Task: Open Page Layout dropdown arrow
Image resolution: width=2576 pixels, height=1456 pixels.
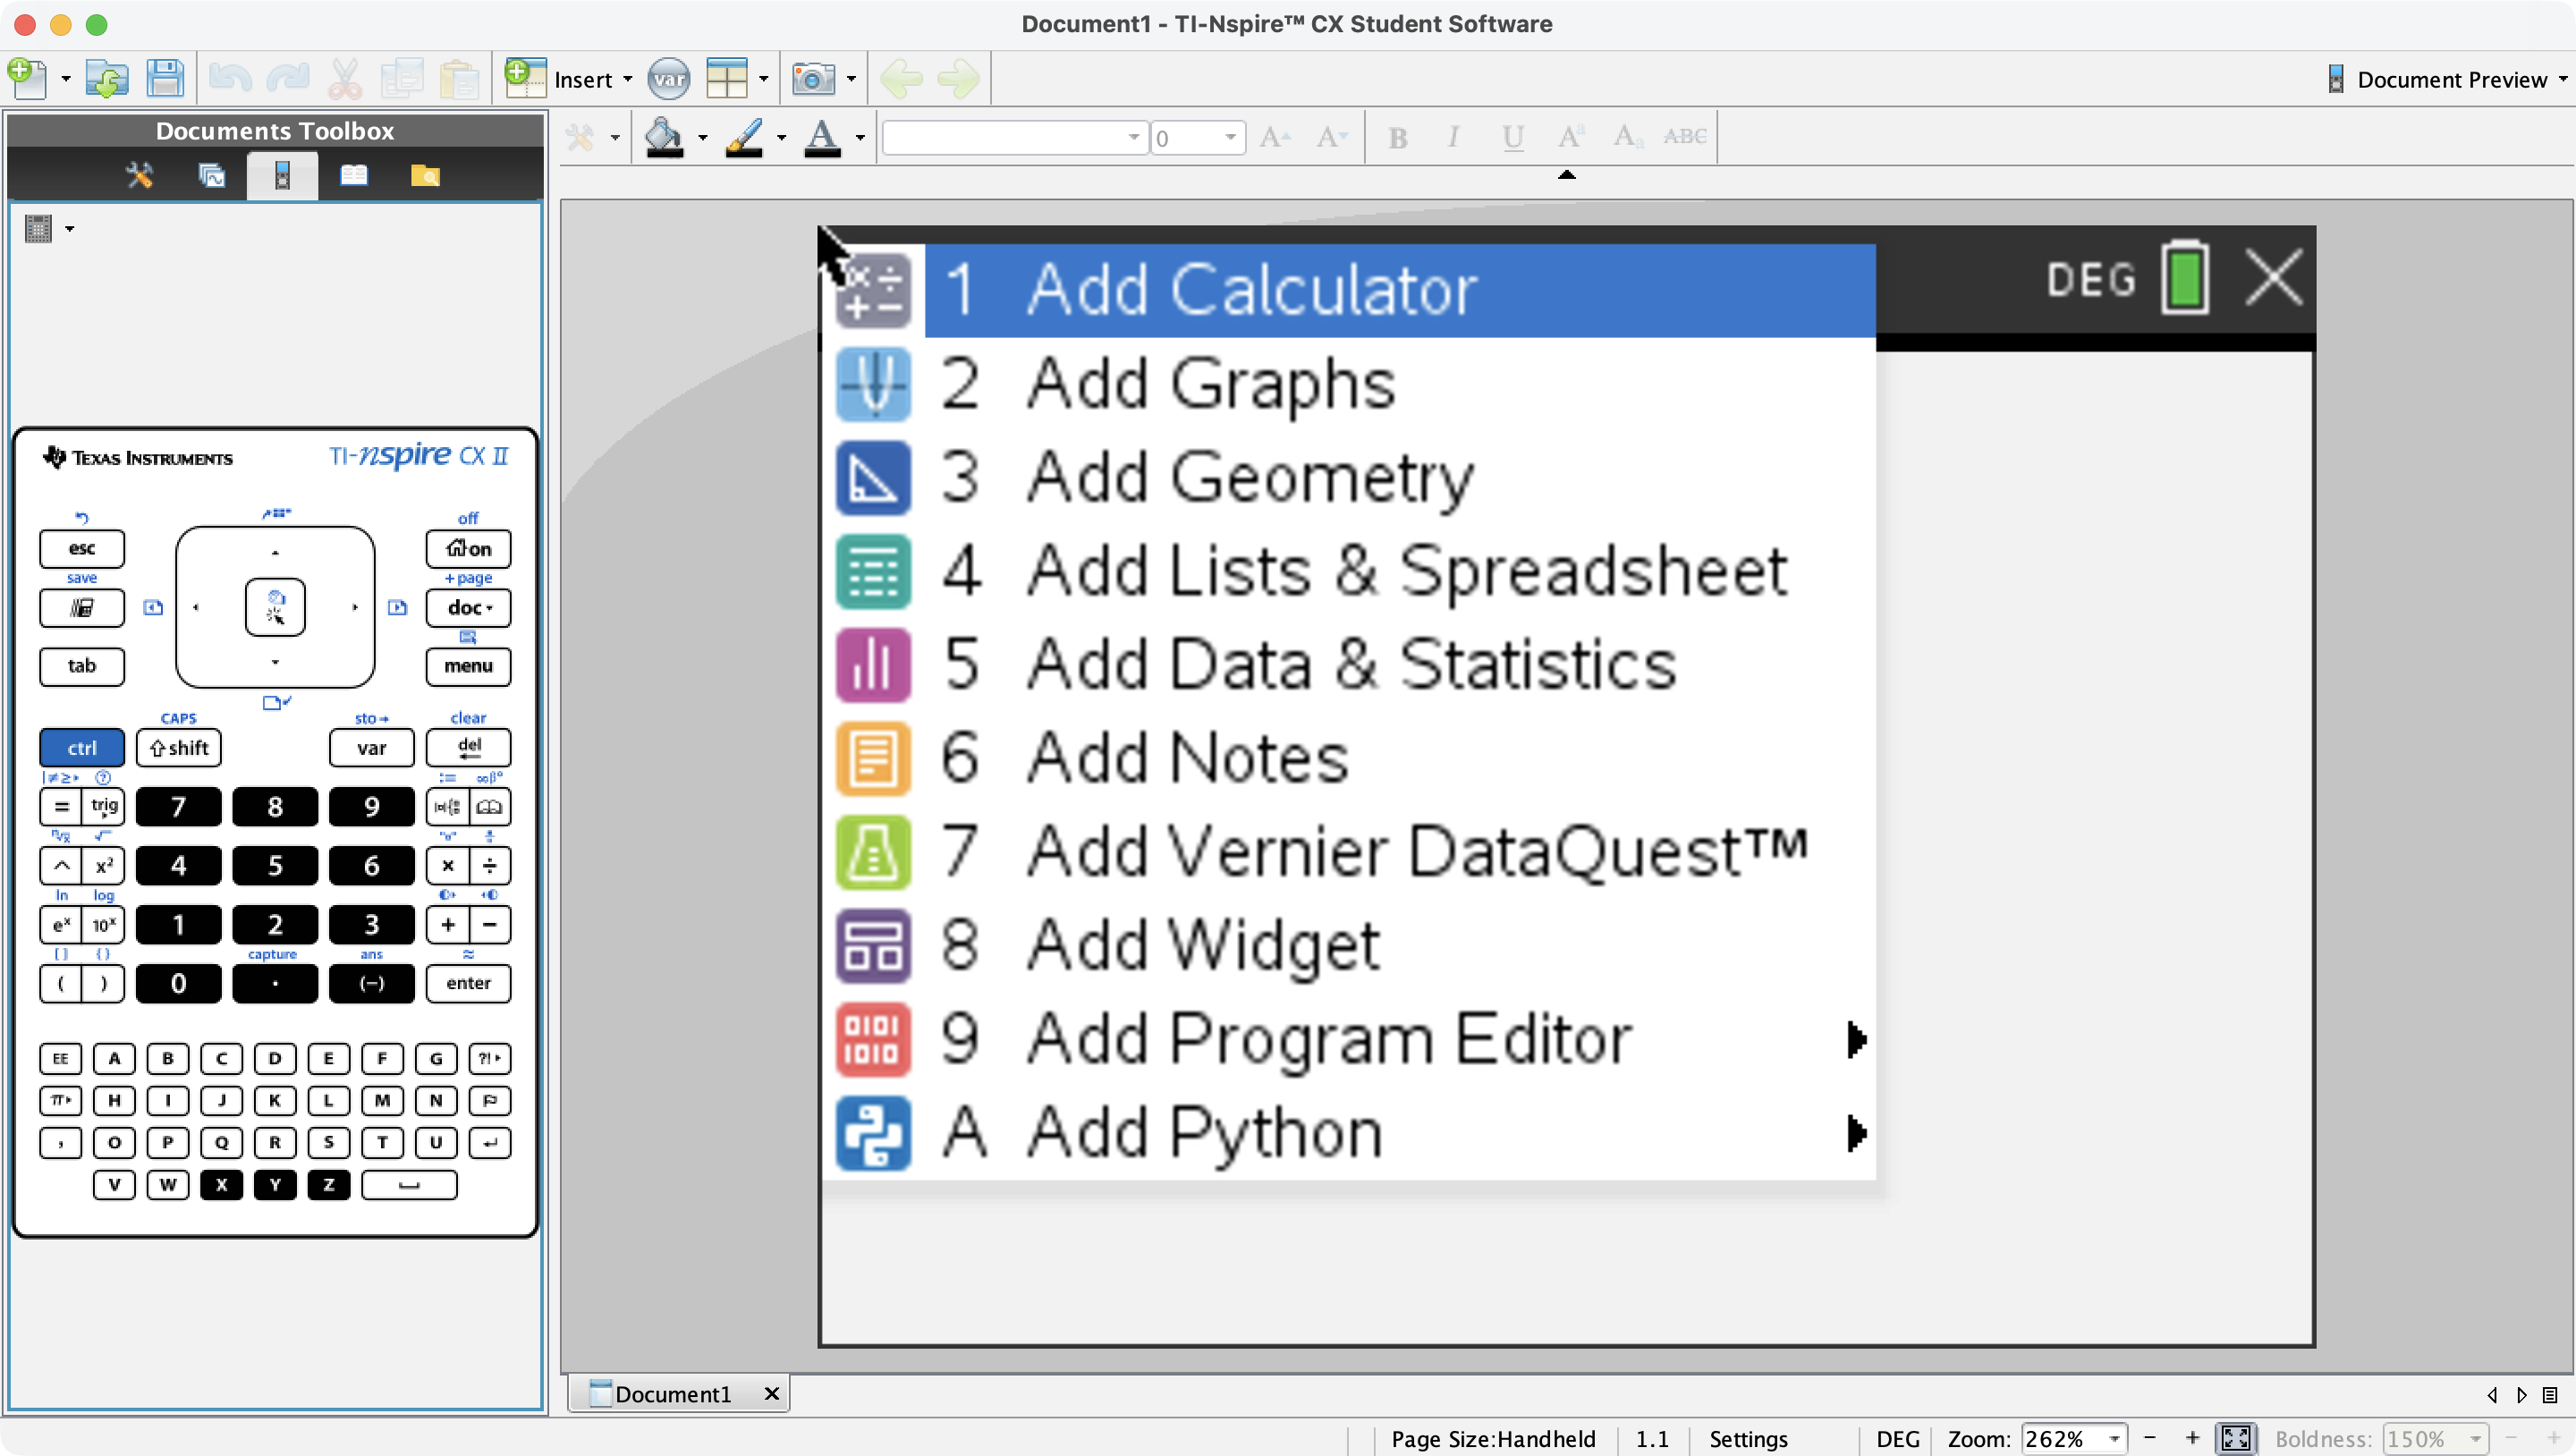Action: point(763,79)
